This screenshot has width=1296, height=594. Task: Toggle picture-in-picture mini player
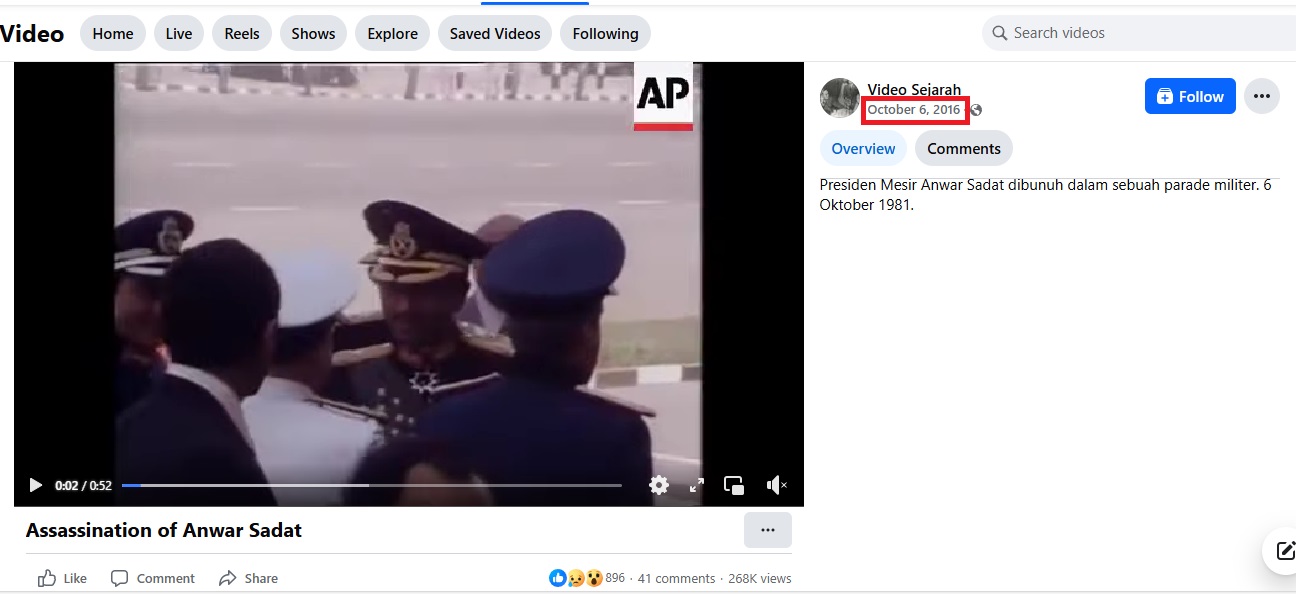click(x=734, y=485)
